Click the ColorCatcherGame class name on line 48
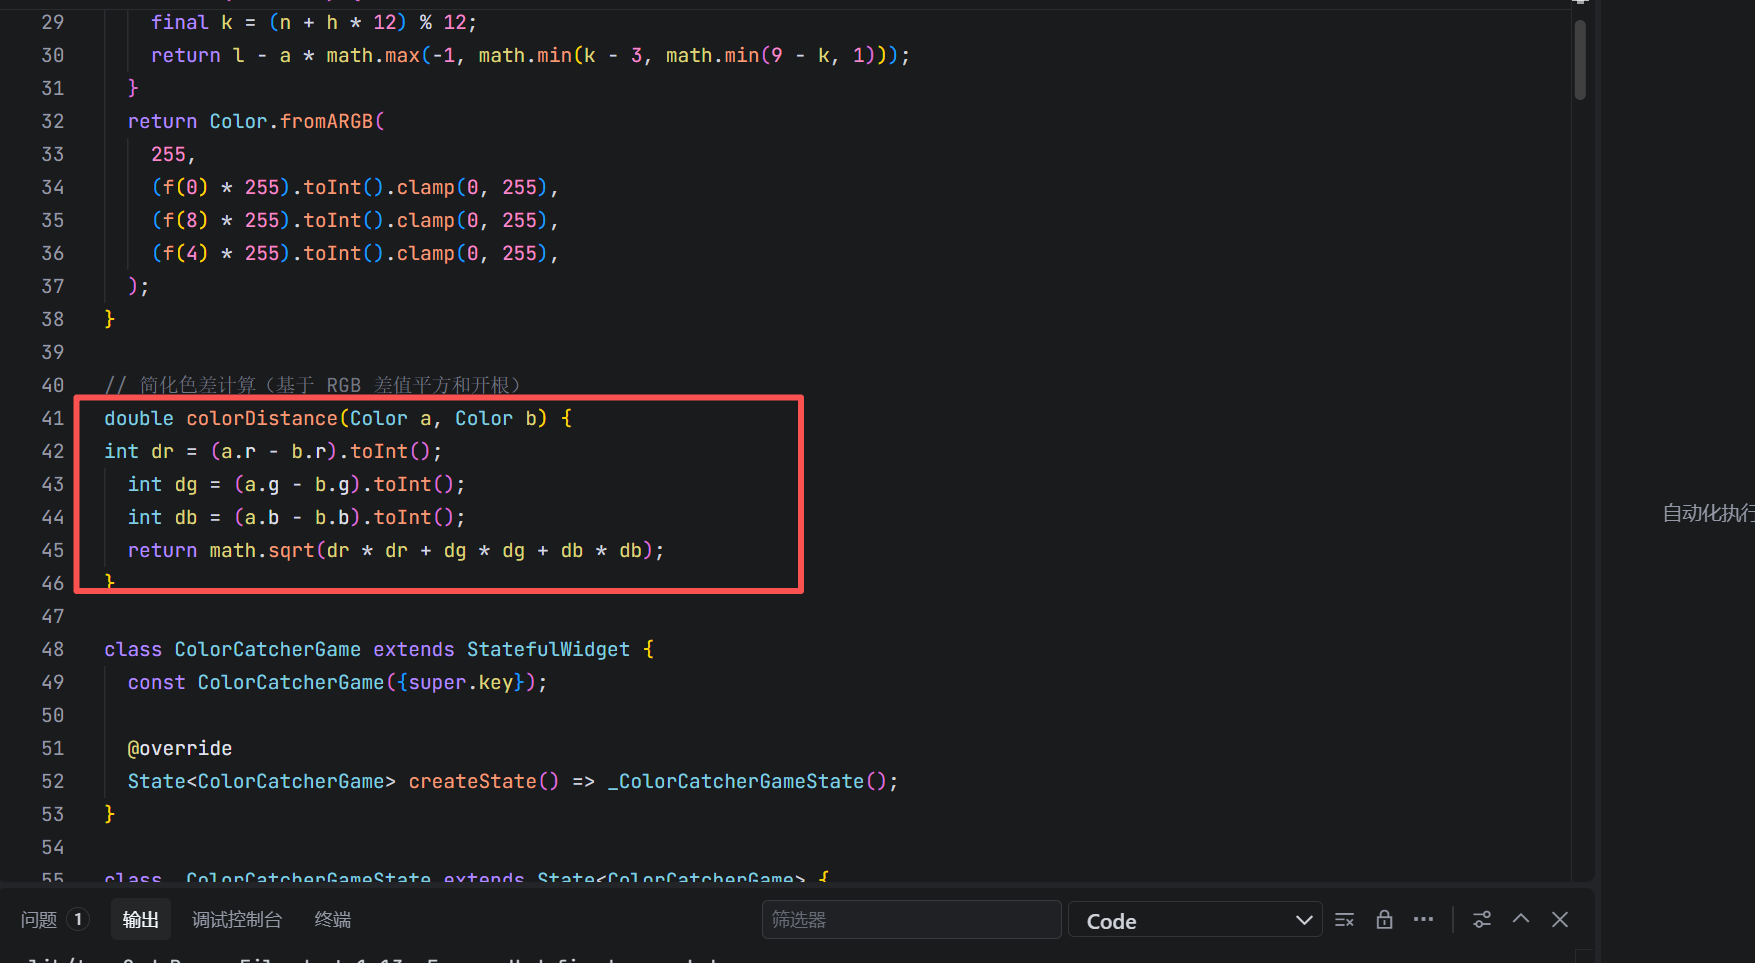 coord(267,649)
